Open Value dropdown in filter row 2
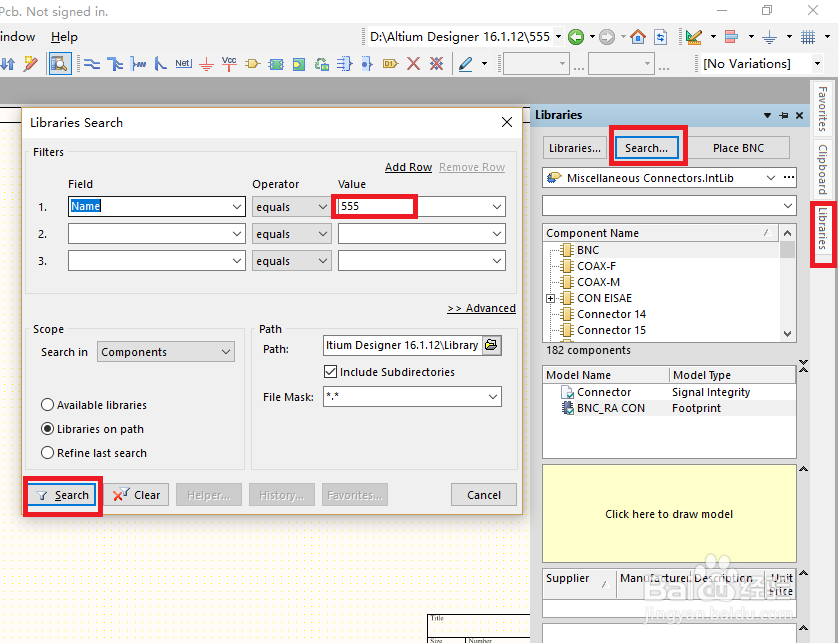Image resolution: width=838 pixels, height=643 pixels. pos(496,234)
